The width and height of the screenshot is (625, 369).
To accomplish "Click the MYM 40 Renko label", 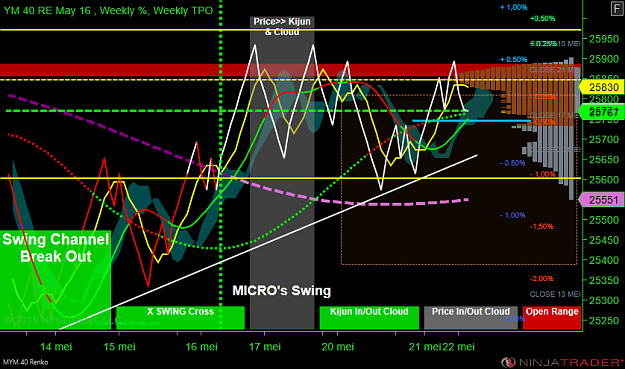I will point(26,362).
